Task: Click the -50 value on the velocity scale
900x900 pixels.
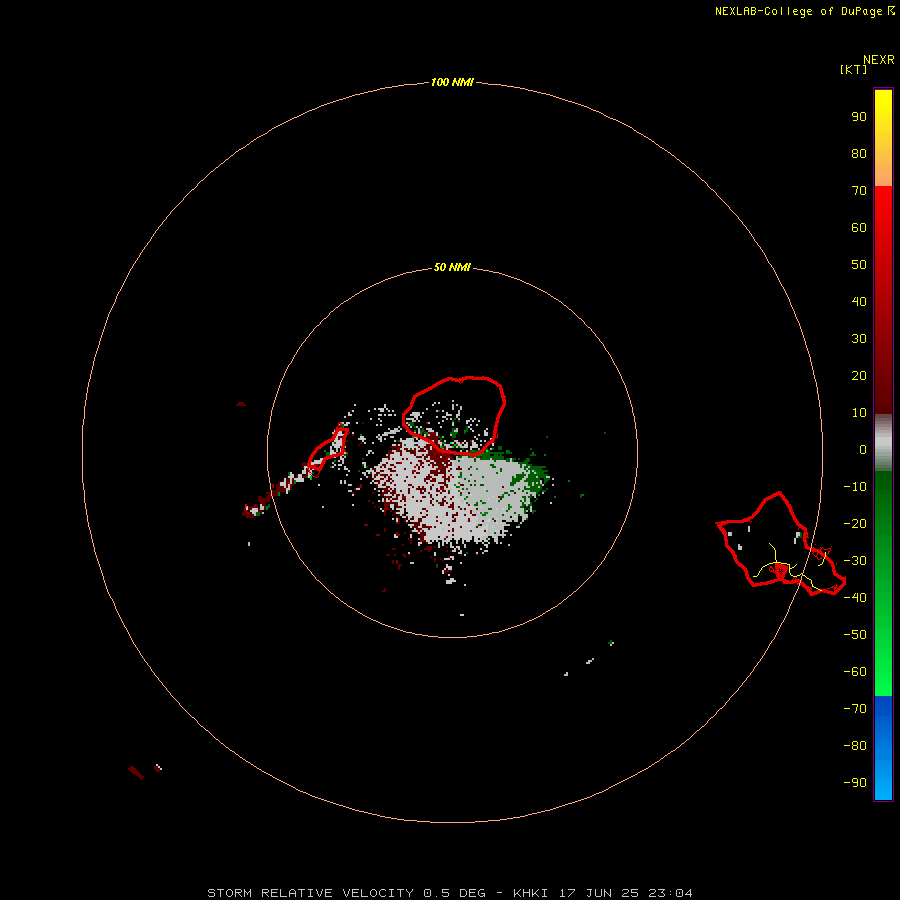Action: click(855, 634)
